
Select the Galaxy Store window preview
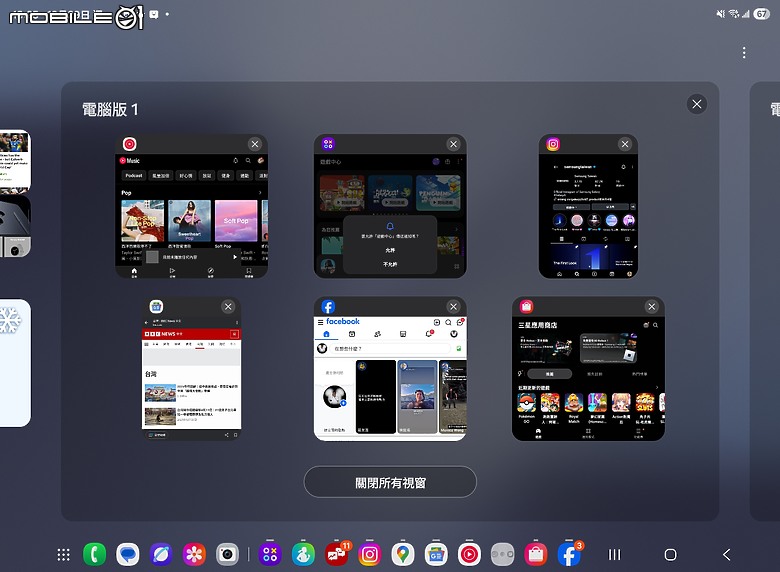tap(588, 378)
